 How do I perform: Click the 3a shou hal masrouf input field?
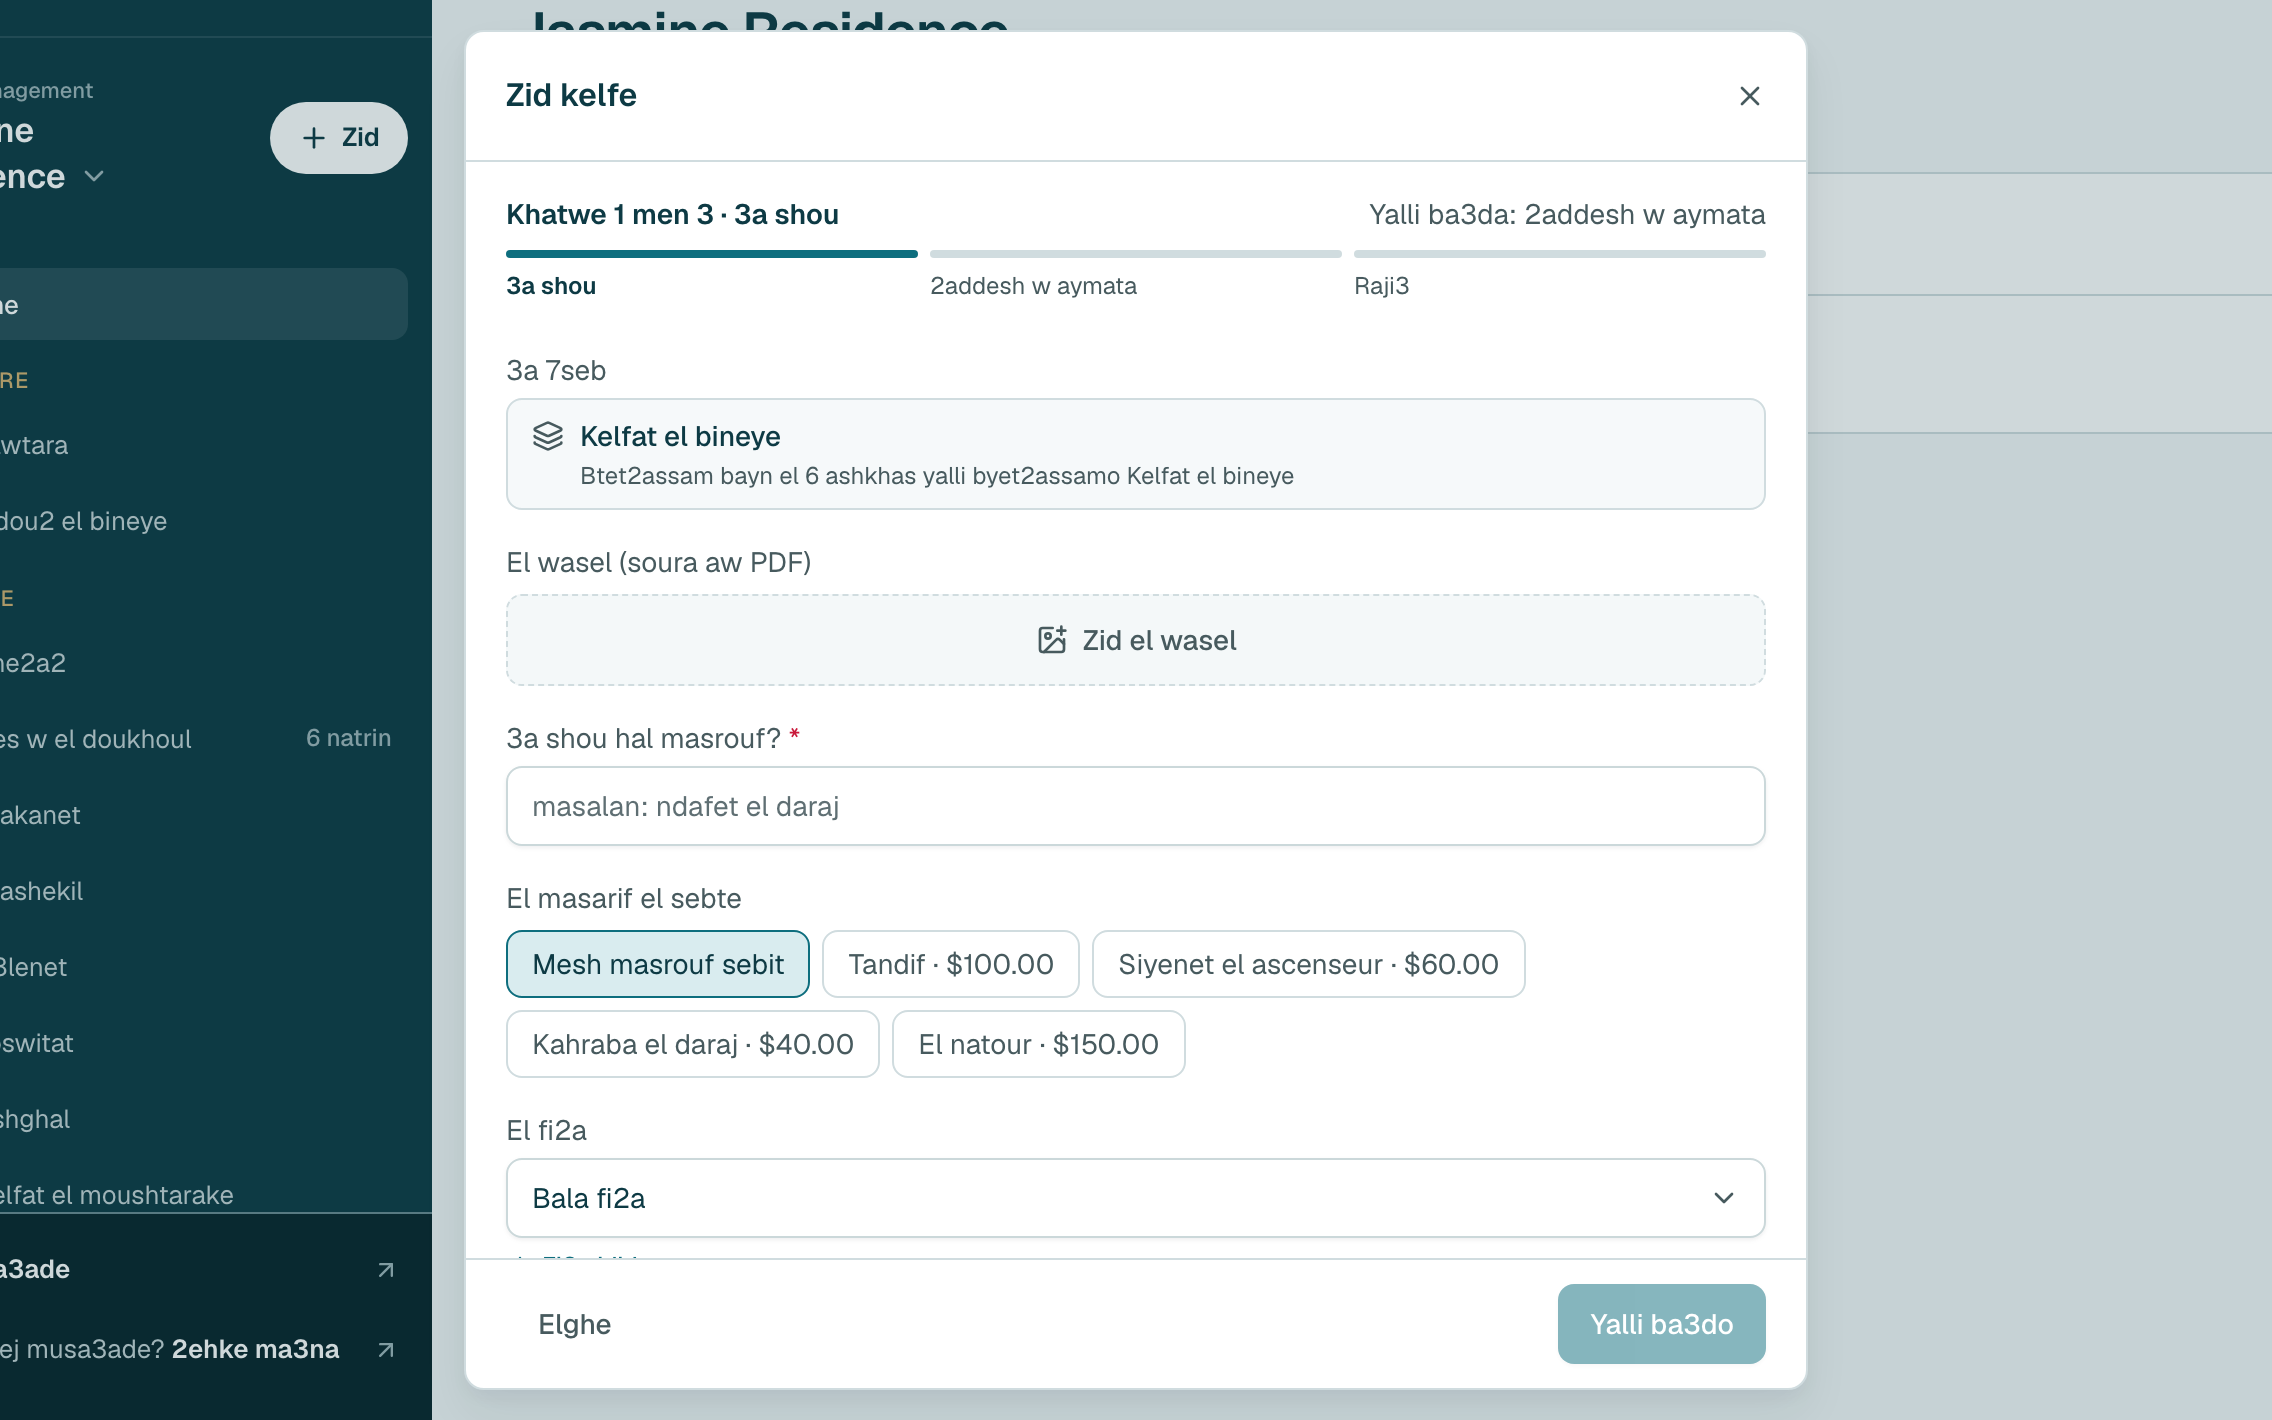1135,806
